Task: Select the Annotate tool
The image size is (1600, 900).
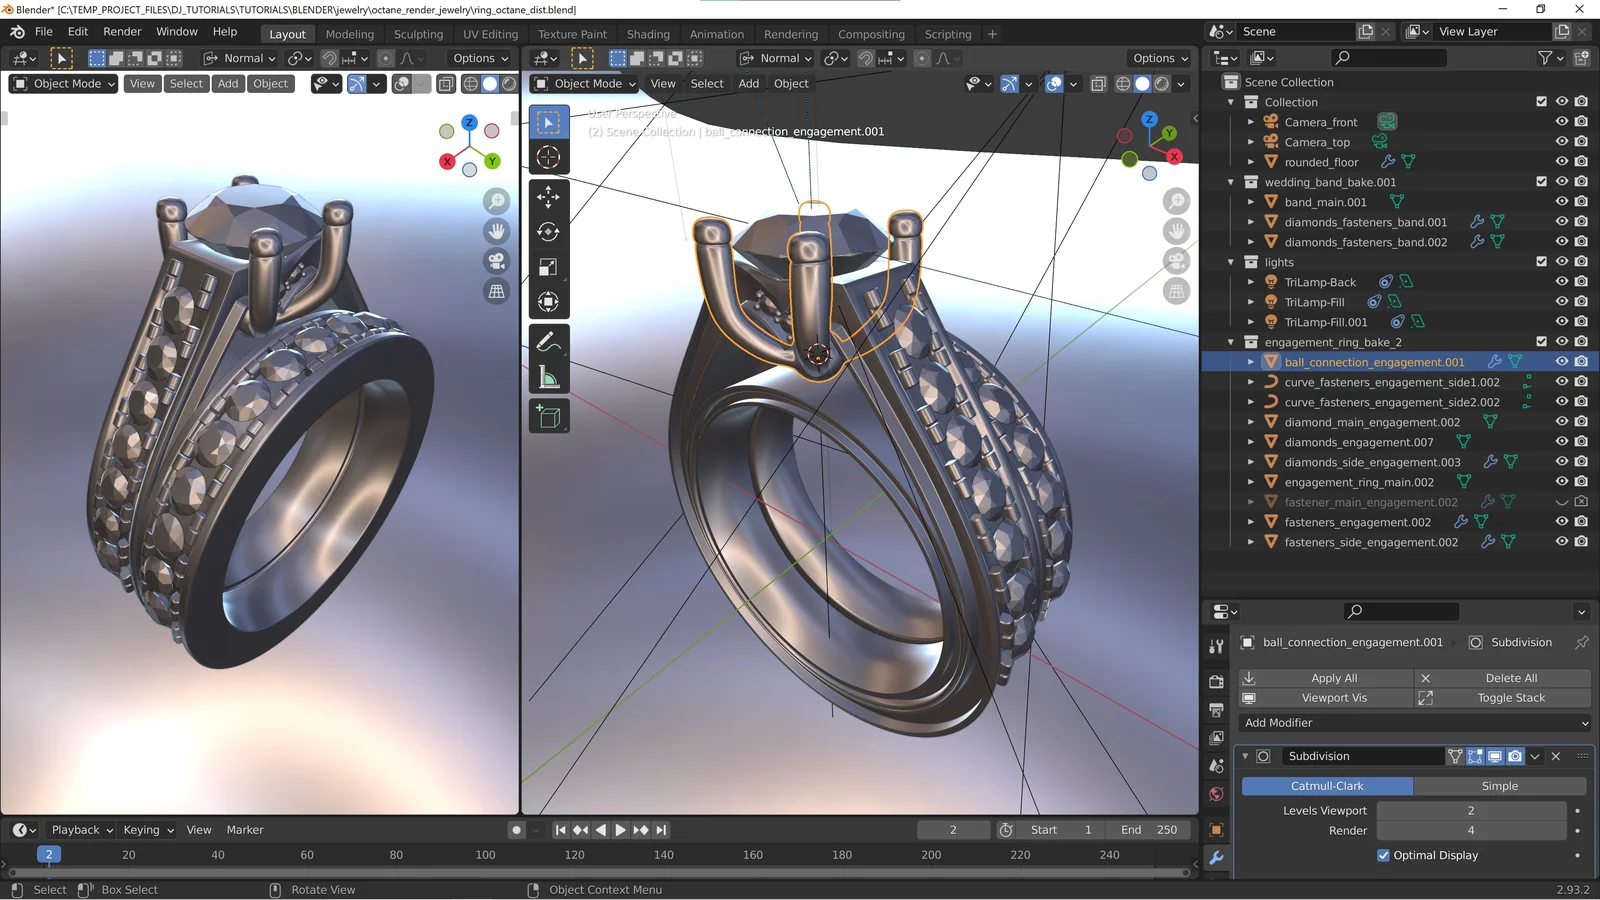Action: (548, 342)
